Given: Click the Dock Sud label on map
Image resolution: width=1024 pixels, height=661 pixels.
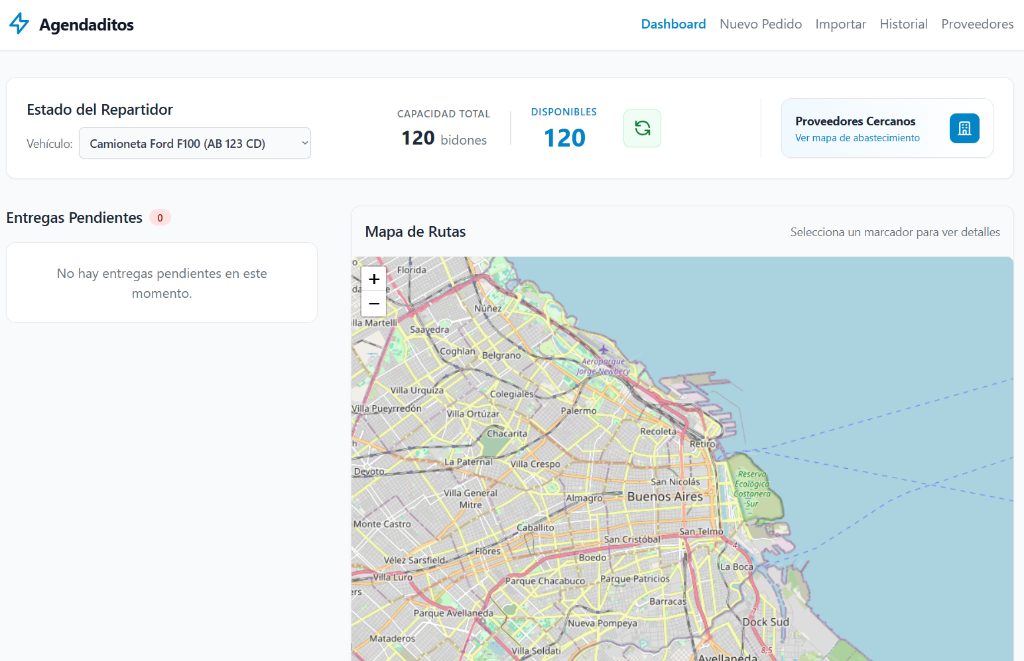Looking at the screenshot, I should coord(765,622).
